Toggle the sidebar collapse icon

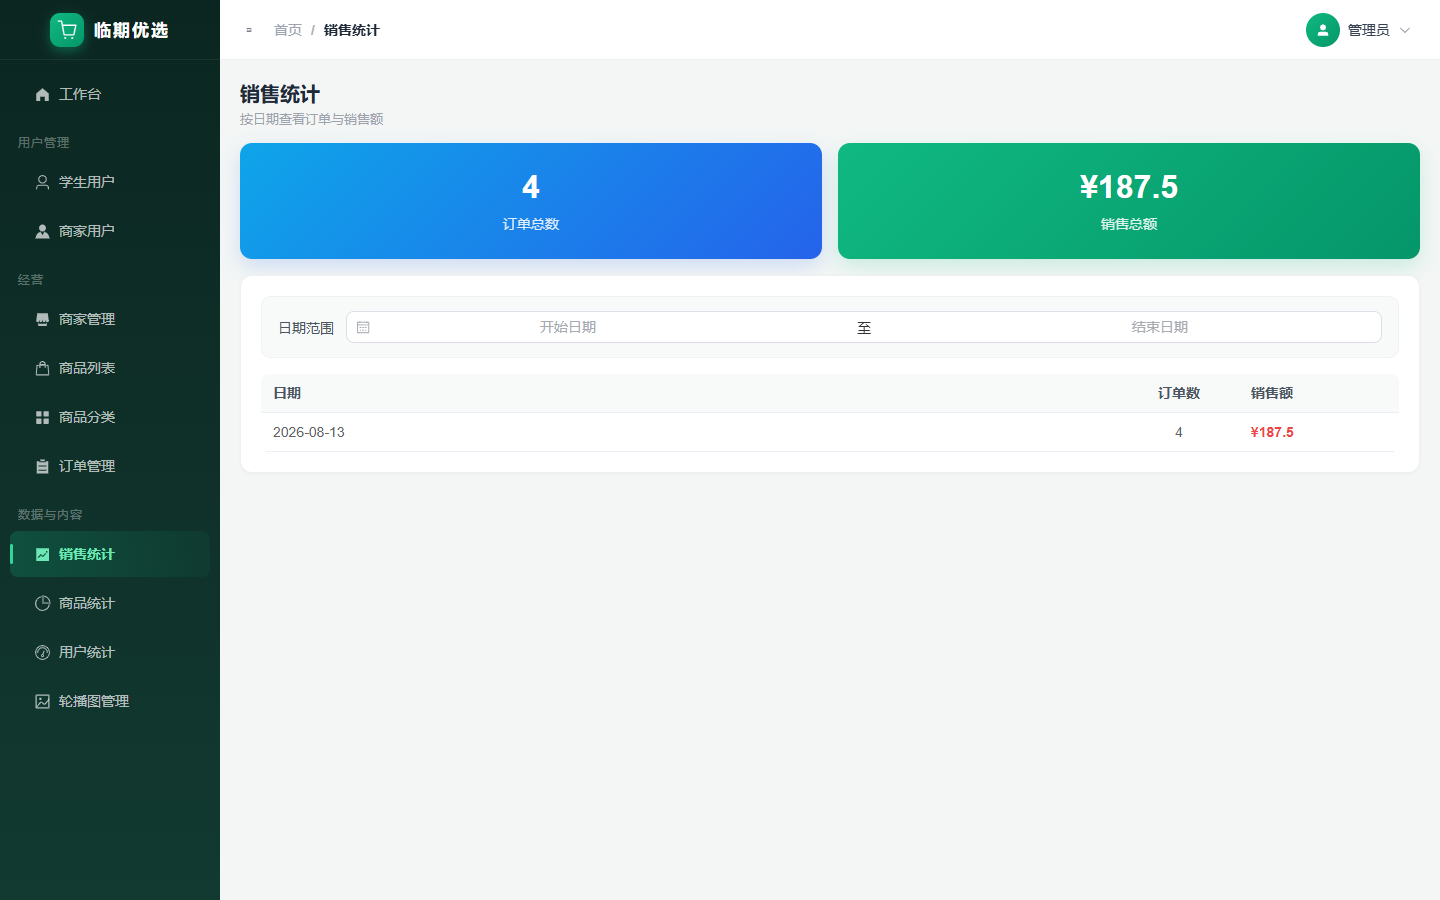tap(249, 30)
